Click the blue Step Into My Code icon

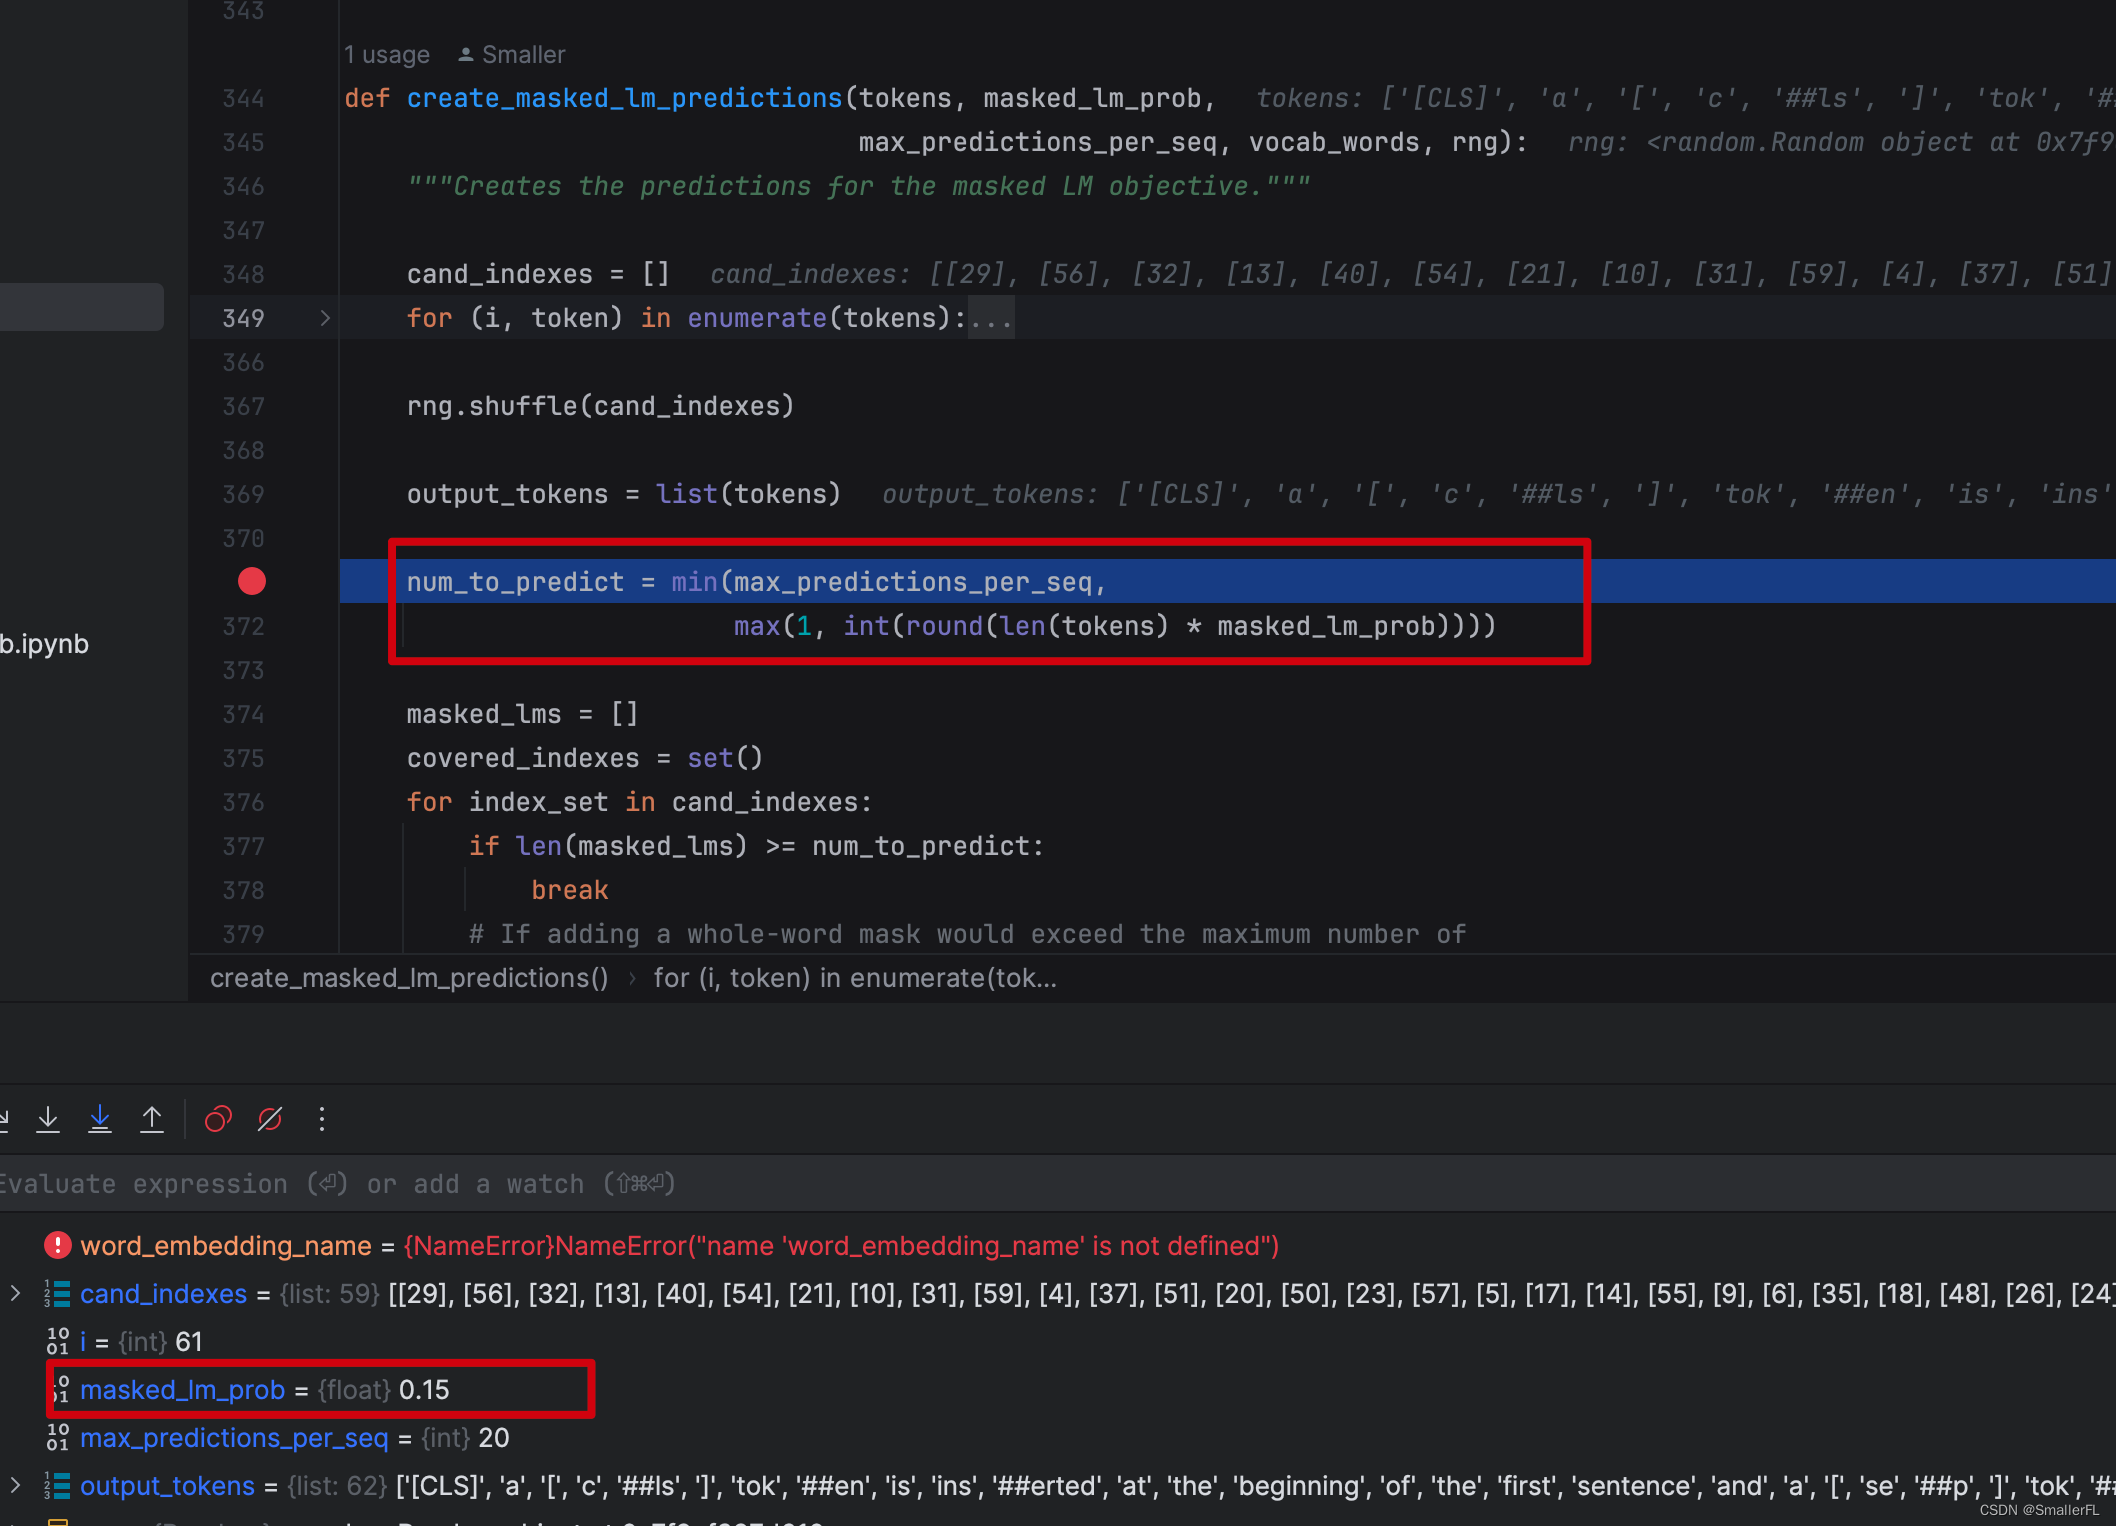tap(100, 1119)
